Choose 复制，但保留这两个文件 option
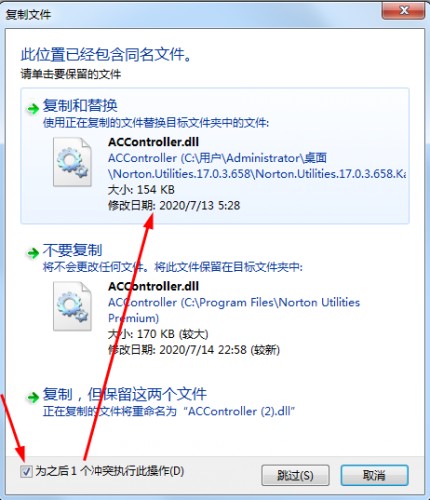The height and width of the screenshot is (500, 430). 125,394
